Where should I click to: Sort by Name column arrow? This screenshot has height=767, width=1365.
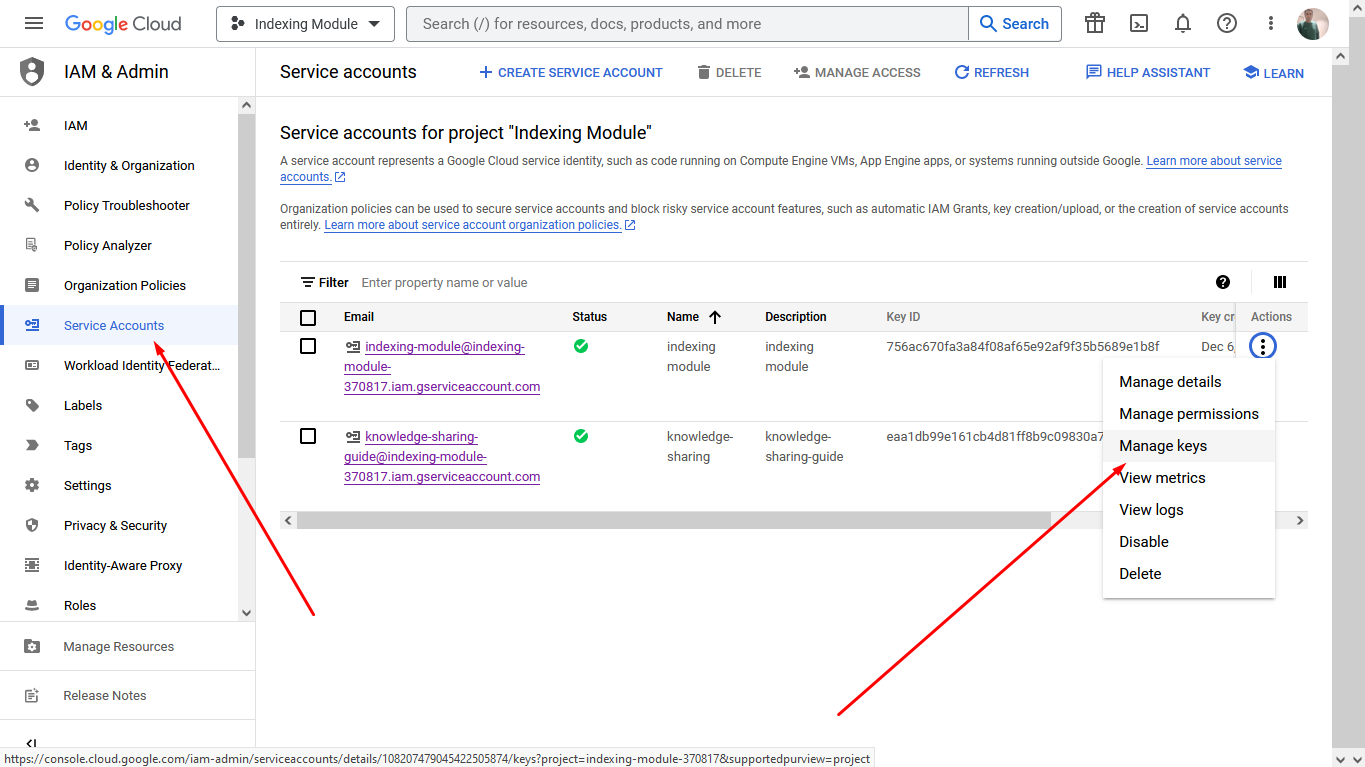coord(715,317)
